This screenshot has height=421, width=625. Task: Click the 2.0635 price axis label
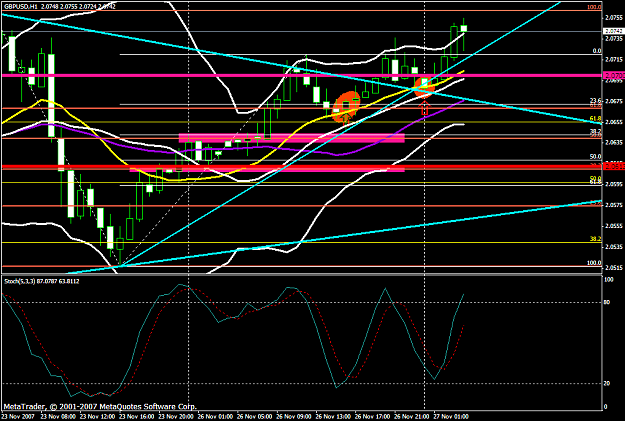pos(614,142)
